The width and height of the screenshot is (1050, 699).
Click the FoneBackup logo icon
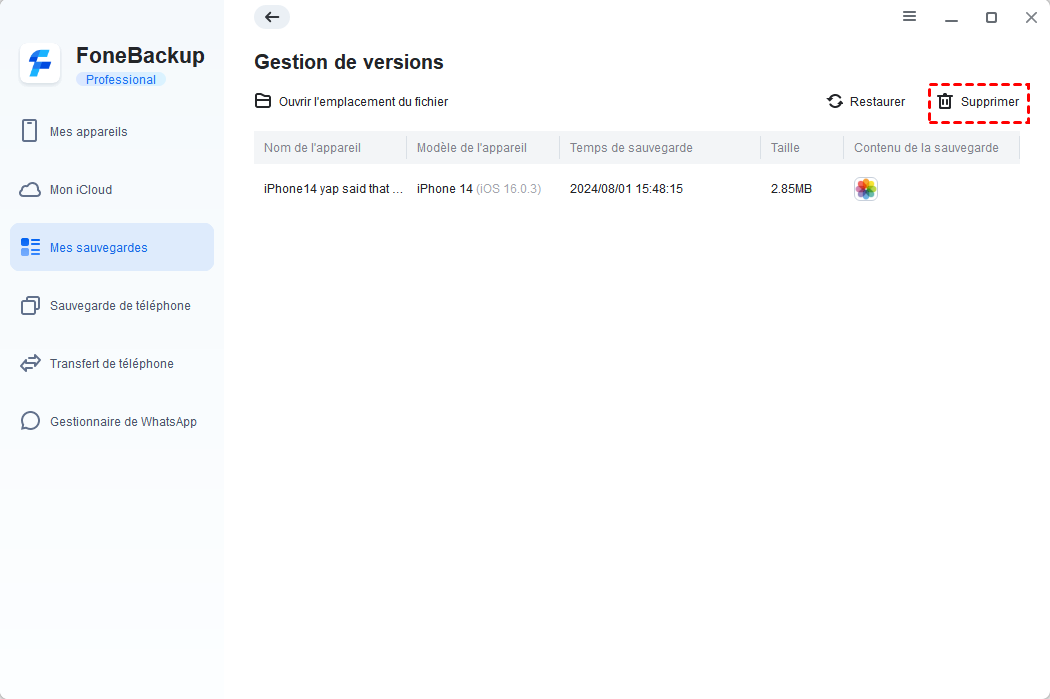41,65
